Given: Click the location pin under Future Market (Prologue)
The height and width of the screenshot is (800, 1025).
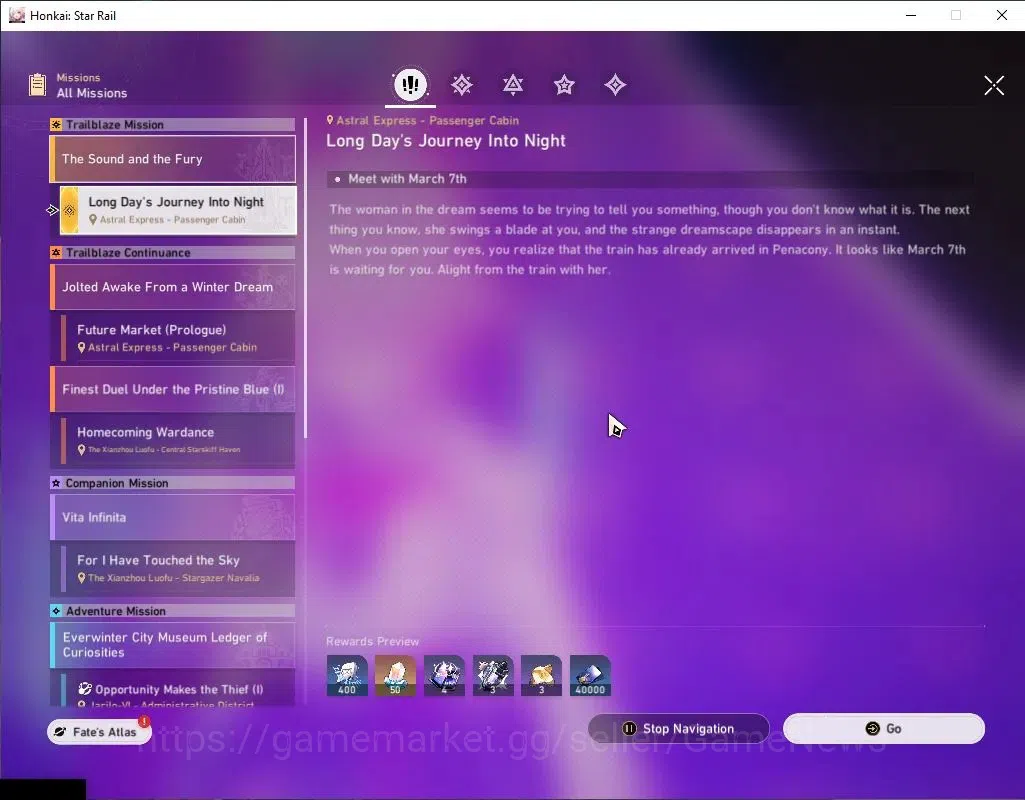Looking at the screenshot, I should tap(82, 348).
